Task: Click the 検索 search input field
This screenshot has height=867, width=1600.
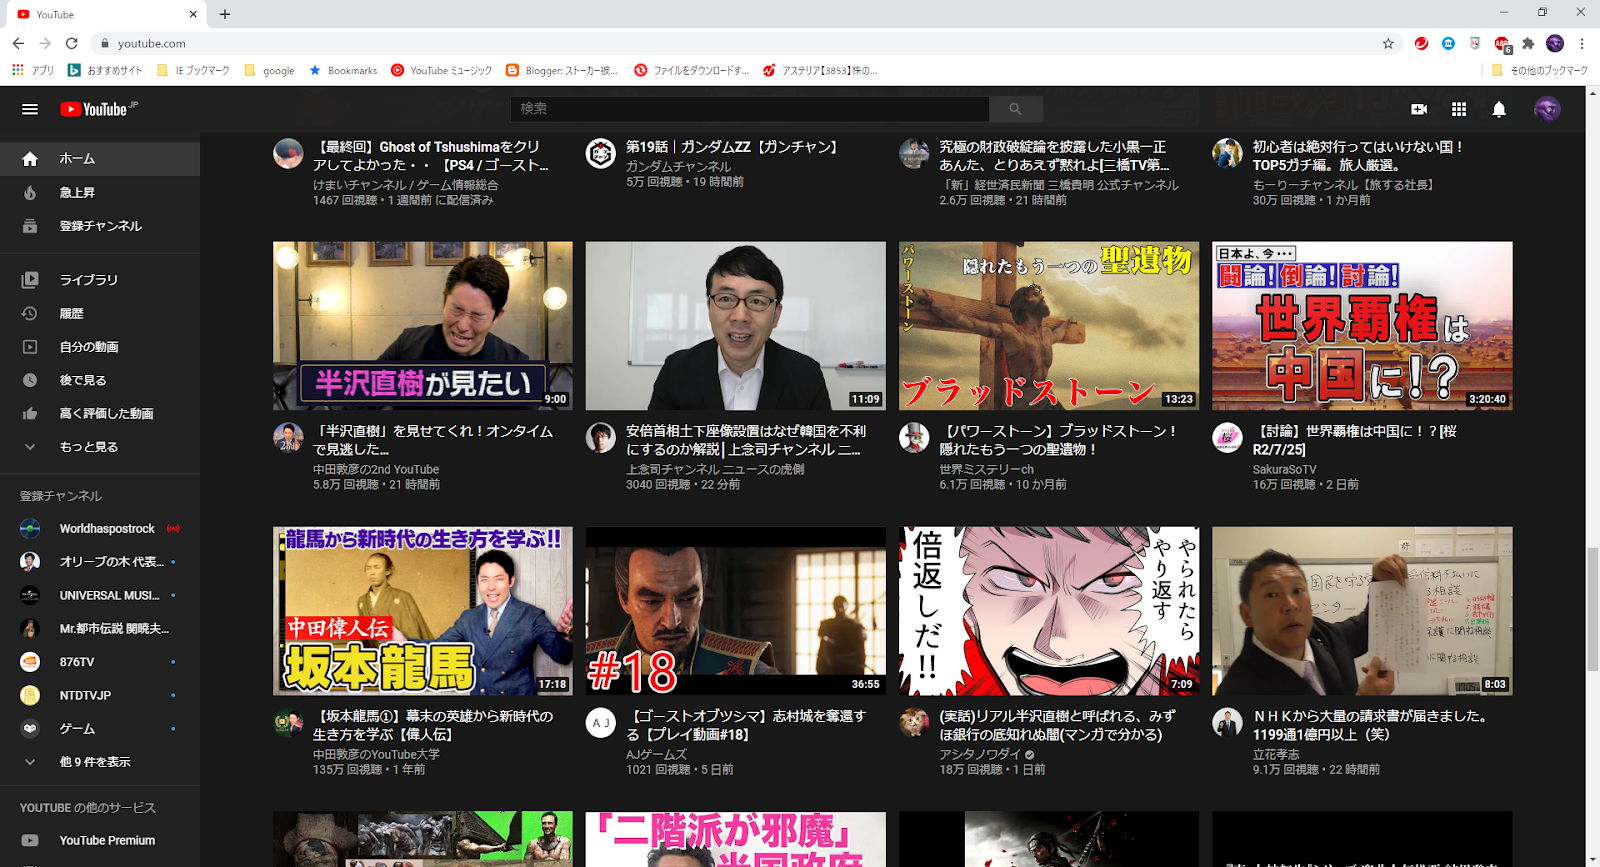Action: click(x=750, y=108)
